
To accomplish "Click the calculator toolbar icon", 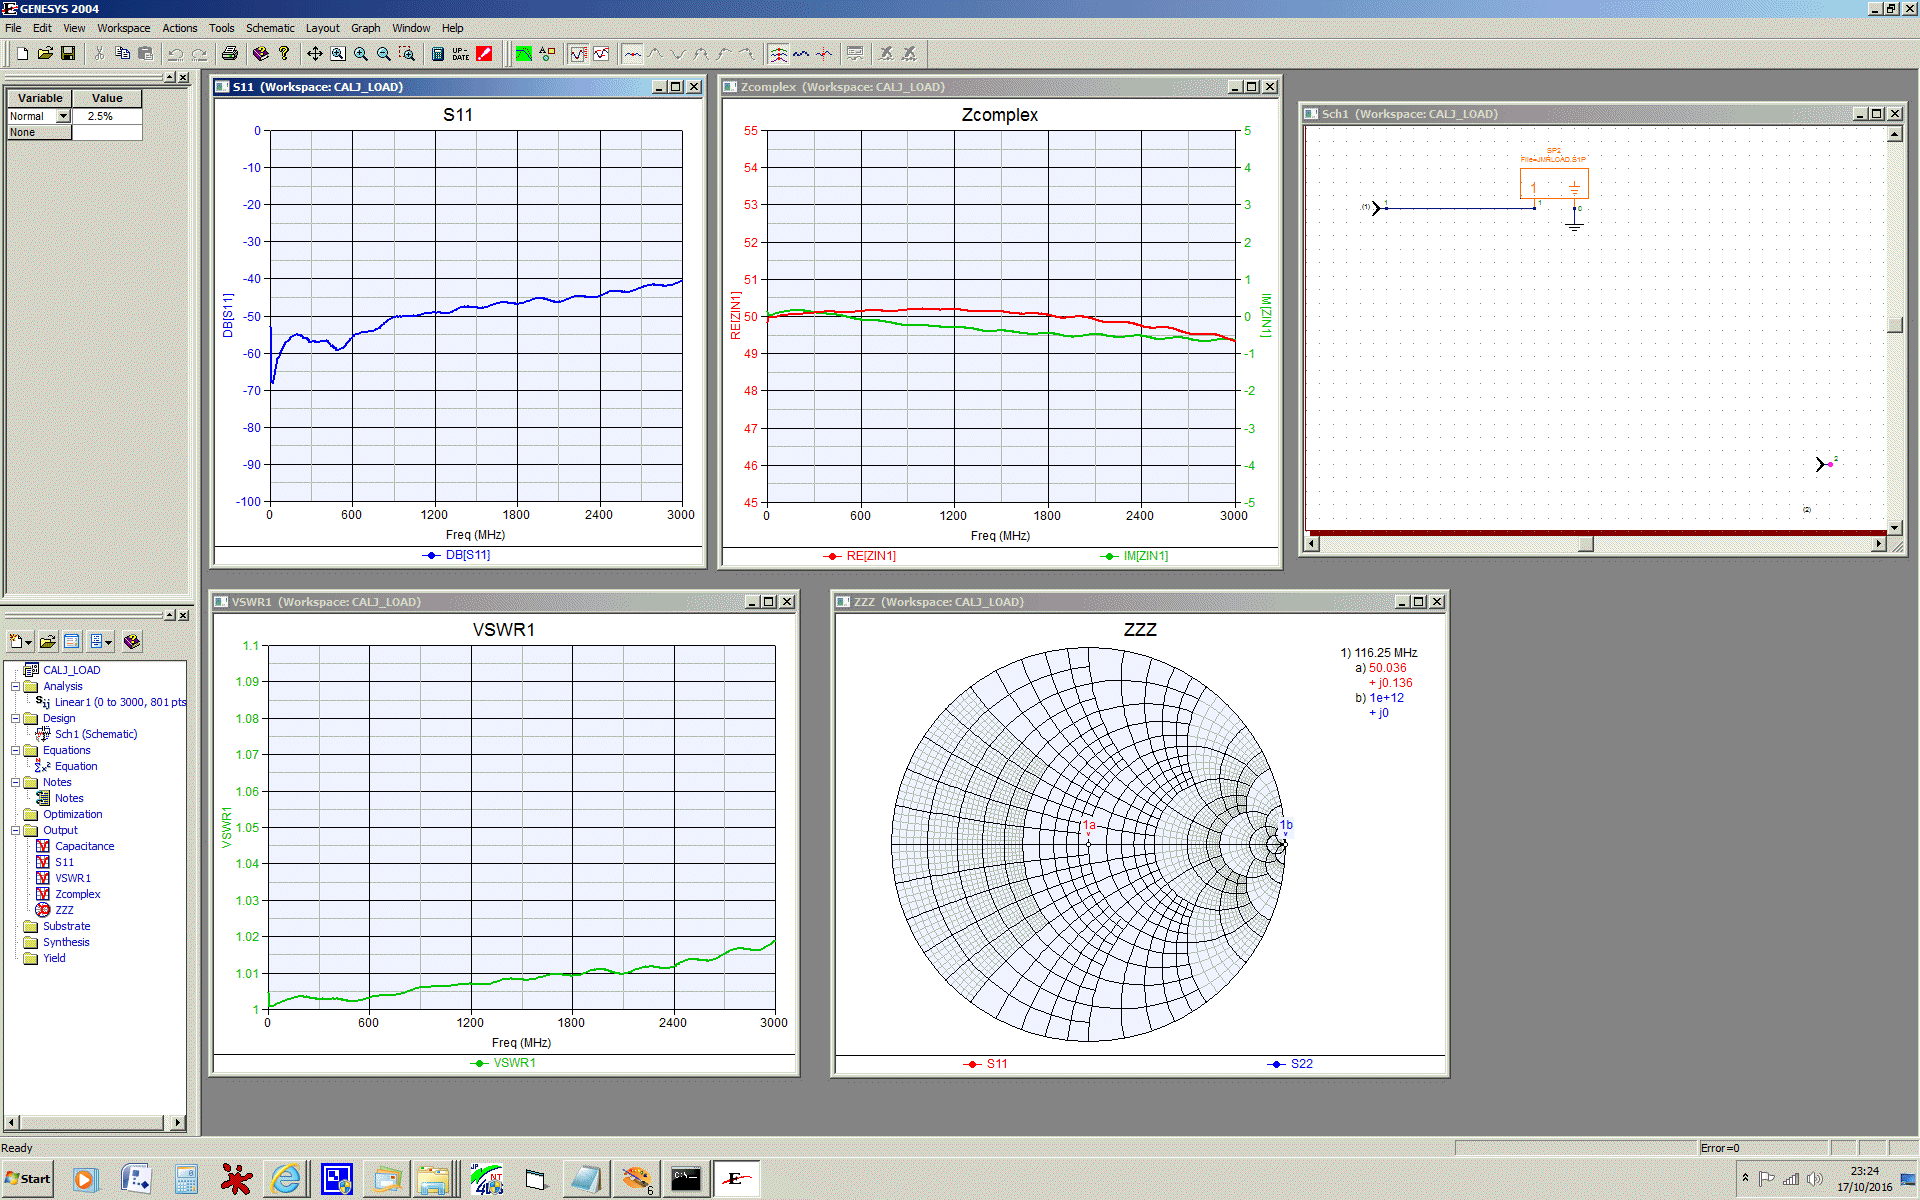I will click(438, 54).
